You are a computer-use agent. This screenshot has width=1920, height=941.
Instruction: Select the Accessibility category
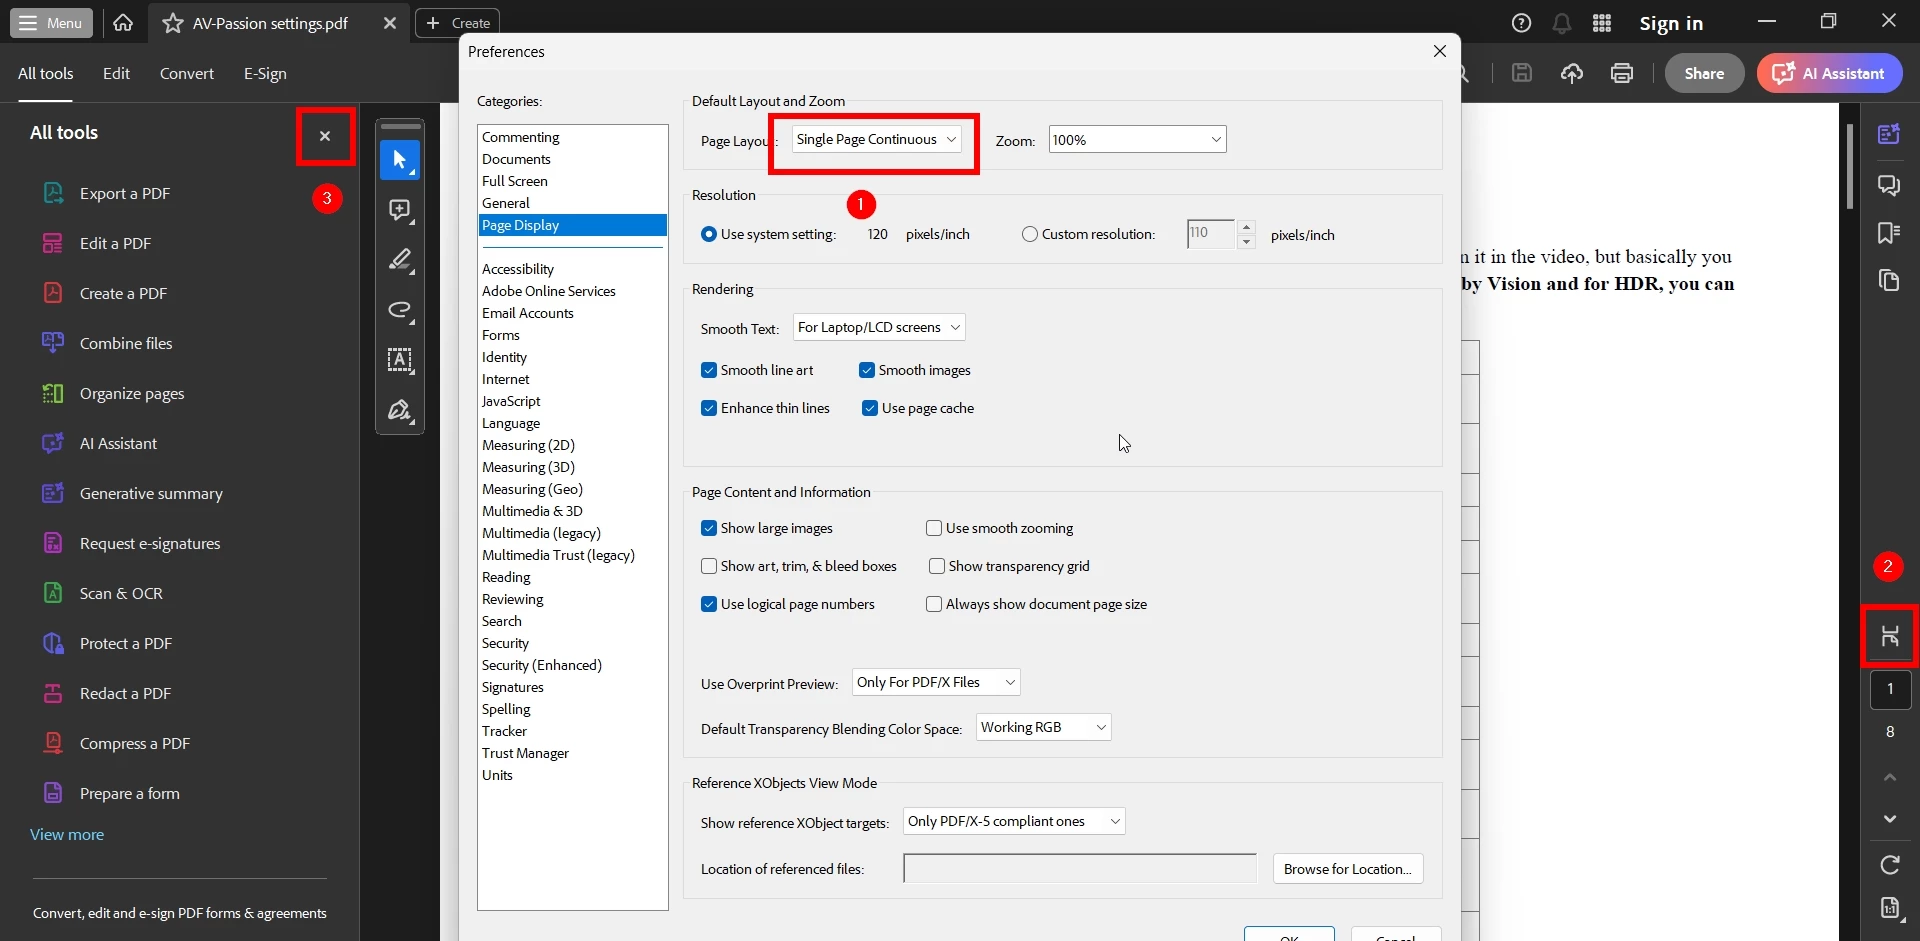pyautogui.click(x=518, y=269)
